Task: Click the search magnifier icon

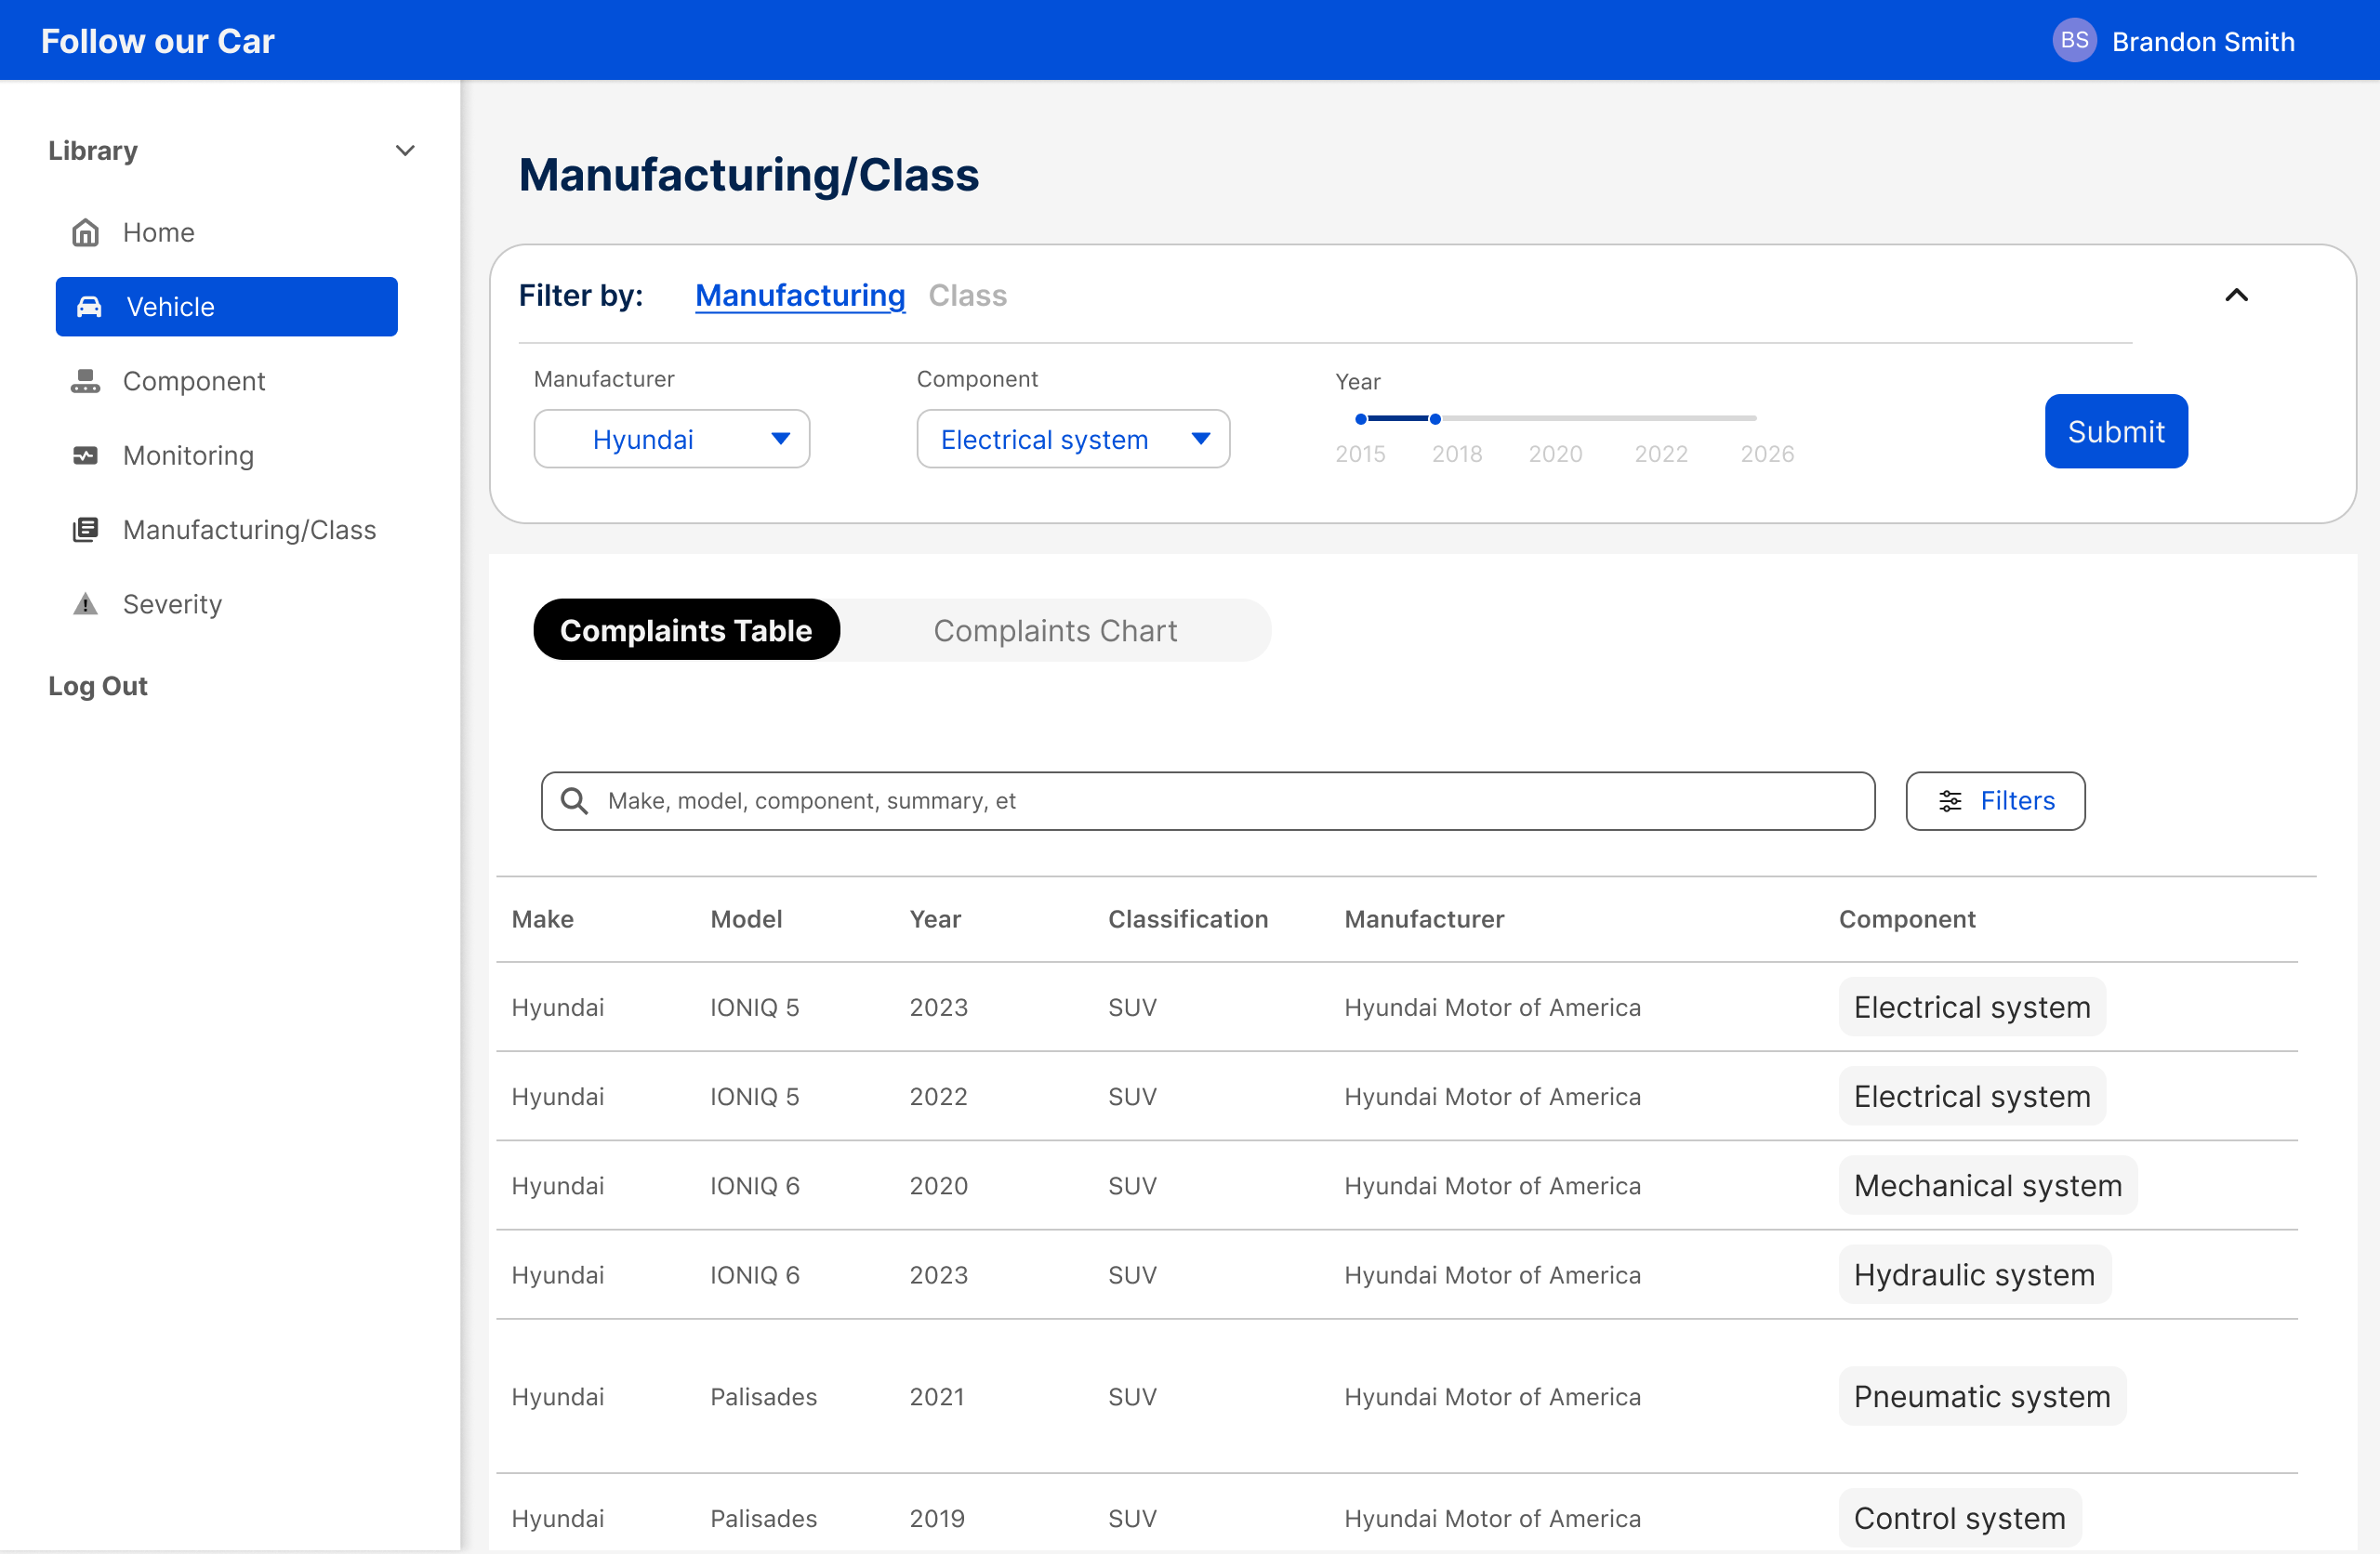Action: [575, 801]
